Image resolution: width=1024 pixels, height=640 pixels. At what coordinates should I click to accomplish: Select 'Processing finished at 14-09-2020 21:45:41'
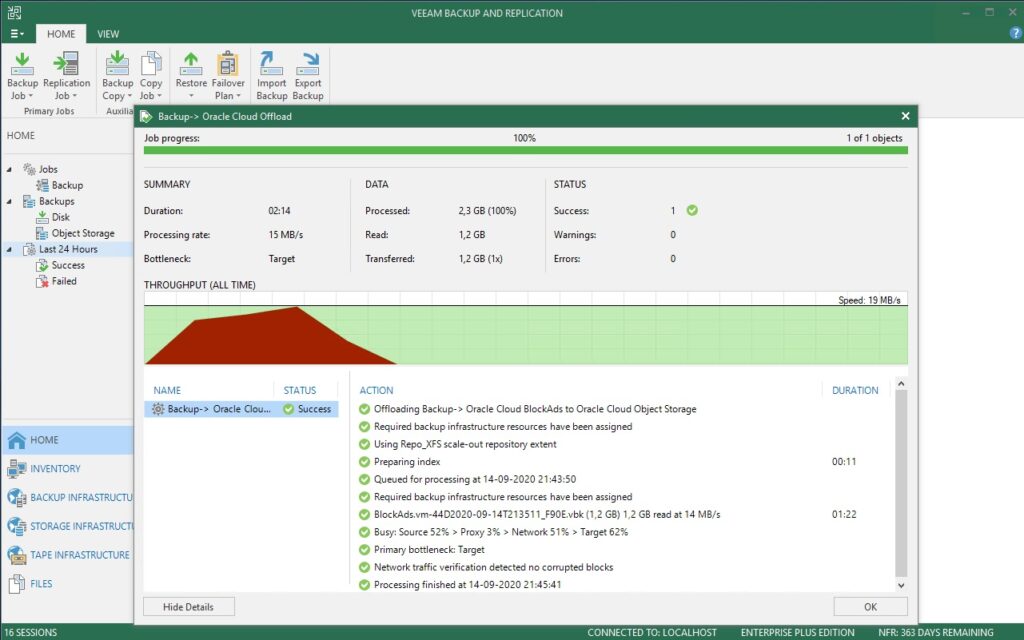coord(460,585)
